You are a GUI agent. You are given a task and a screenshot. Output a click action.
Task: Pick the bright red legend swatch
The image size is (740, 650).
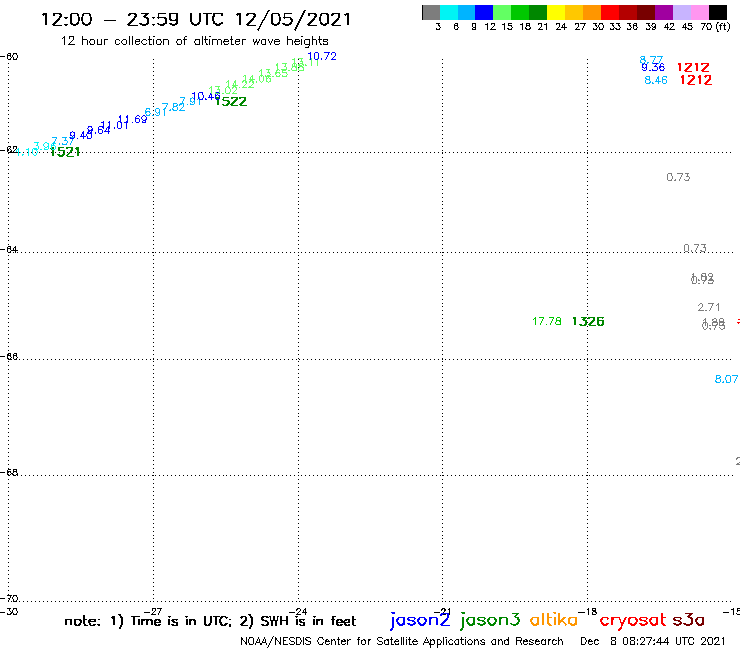610,12
